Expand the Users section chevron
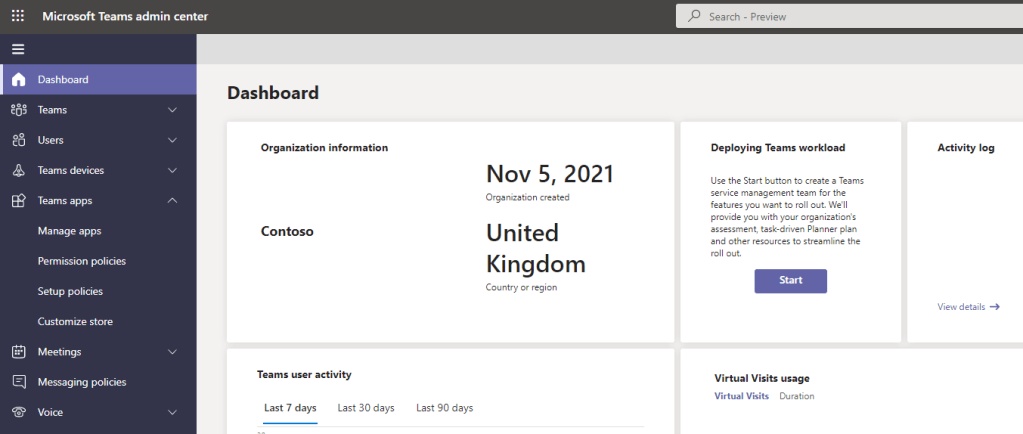Screen dimensions: 1023x434 (x=172, y=140)
